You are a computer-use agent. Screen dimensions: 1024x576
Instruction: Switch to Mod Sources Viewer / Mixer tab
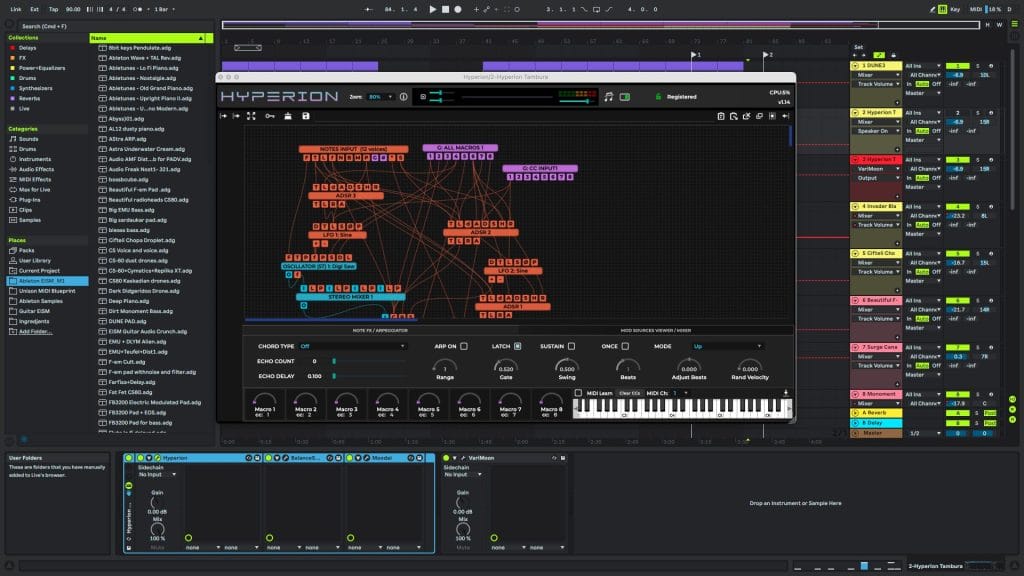pyautogui.click(x=655, y=329)
